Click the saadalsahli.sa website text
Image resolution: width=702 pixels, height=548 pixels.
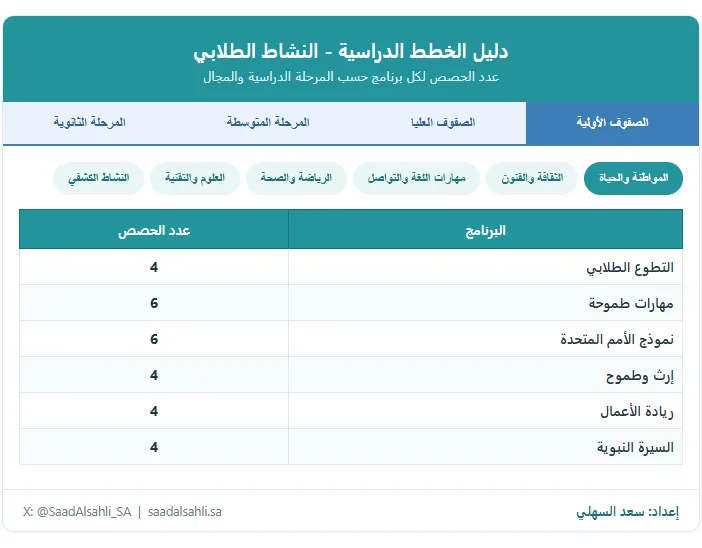point(184,512)
